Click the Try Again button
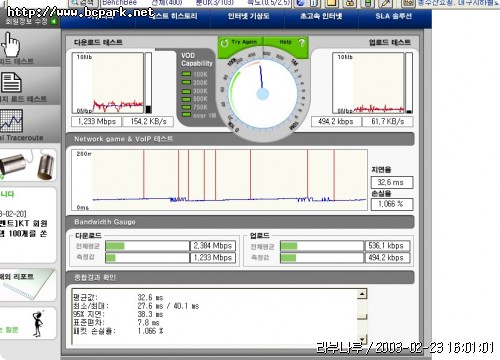Screen dimensions: 500x360 click(x=241, y=42)
